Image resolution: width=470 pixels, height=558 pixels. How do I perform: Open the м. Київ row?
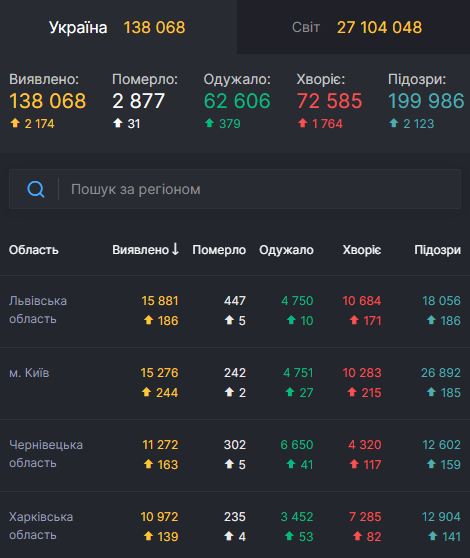[x=235, y=383]
